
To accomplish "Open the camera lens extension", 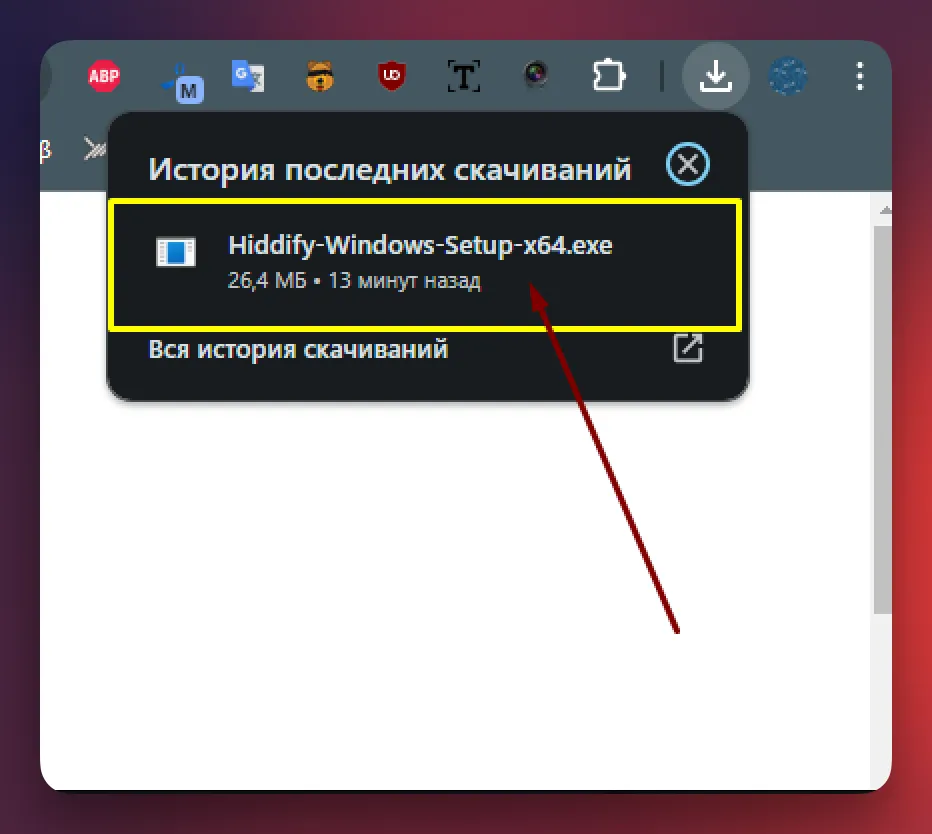I will 536,75.
